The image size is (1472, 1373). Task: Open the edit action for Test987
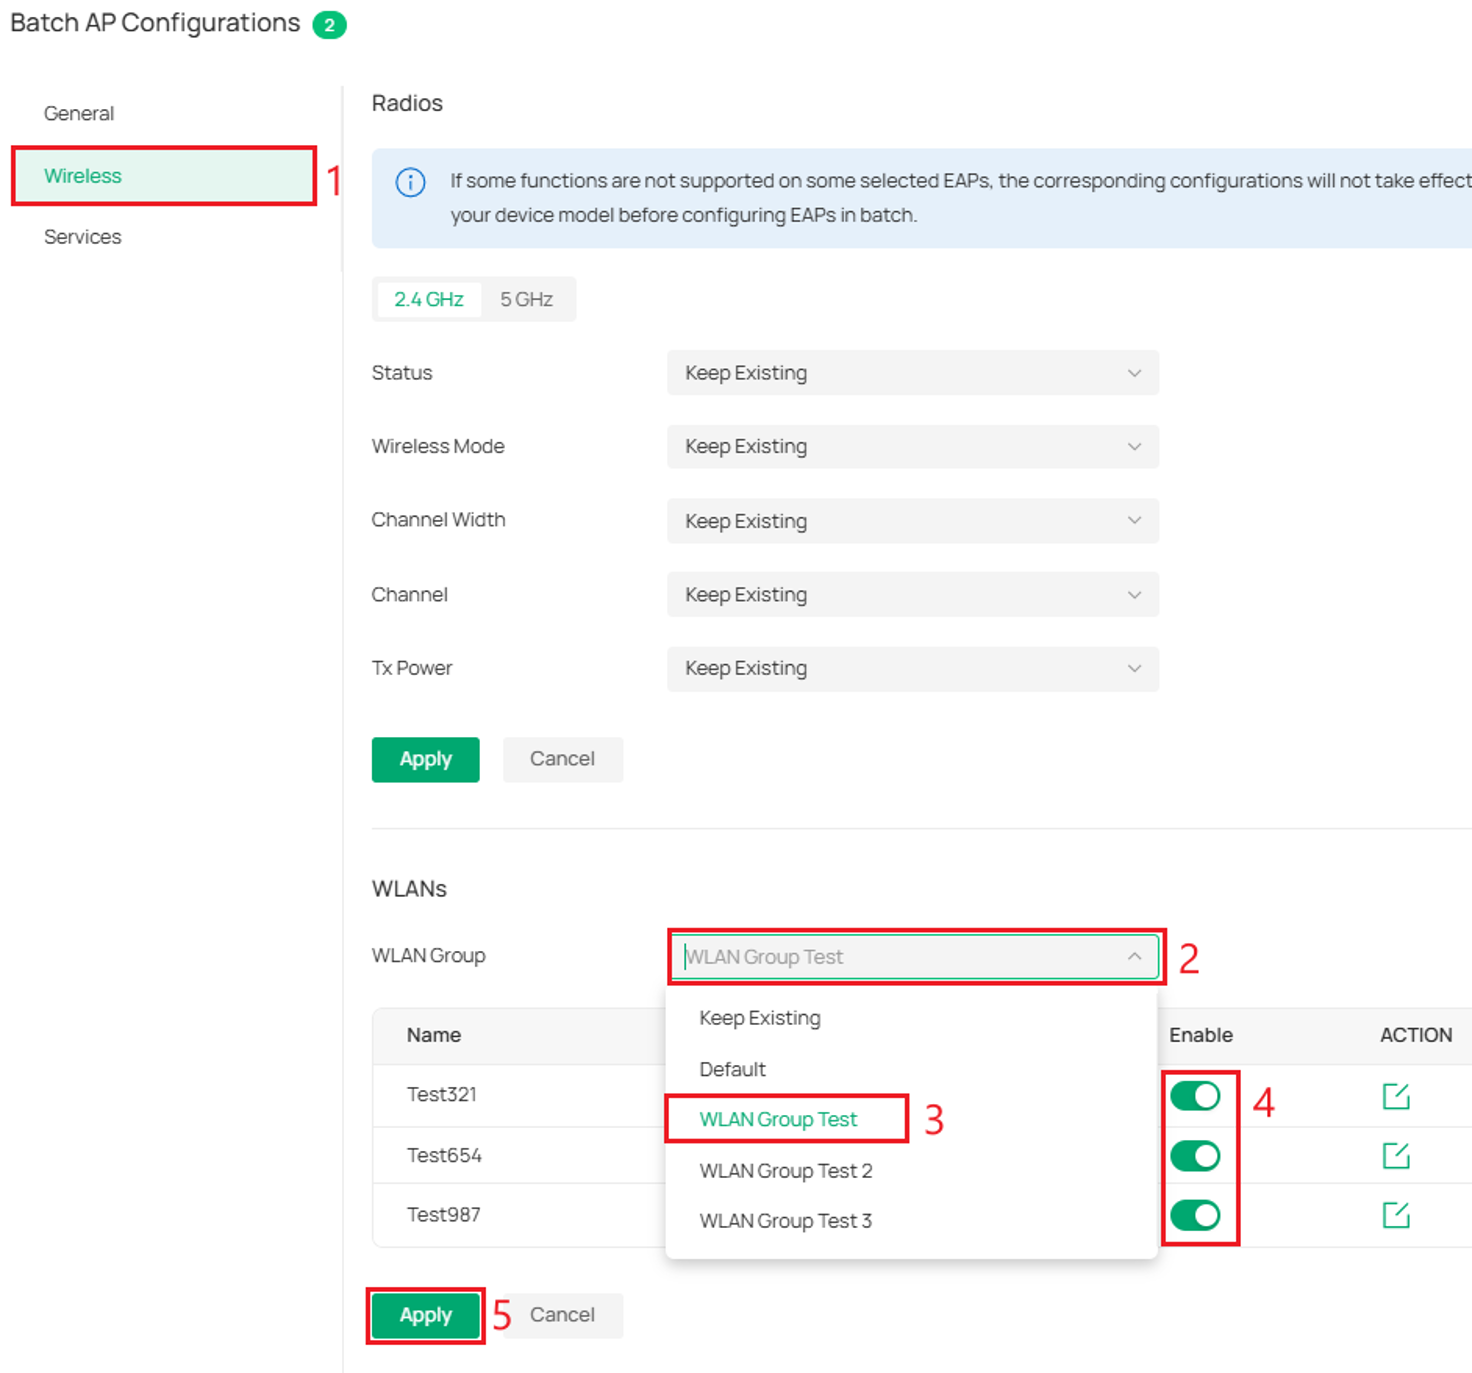(1395, 1215)
